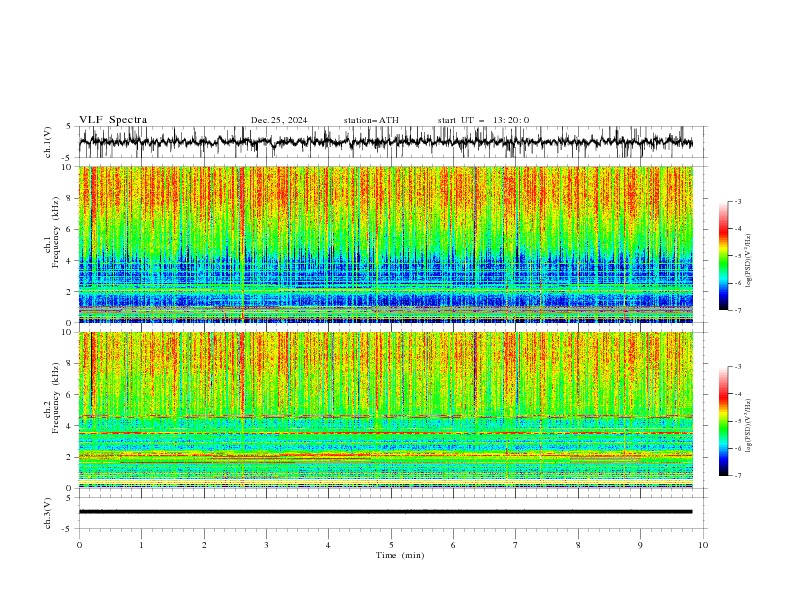Image resolution: width=792 pixels, height=612 pixels.
Task: Select the "start UT = 13:20:0" label
Action: point(483,120)
